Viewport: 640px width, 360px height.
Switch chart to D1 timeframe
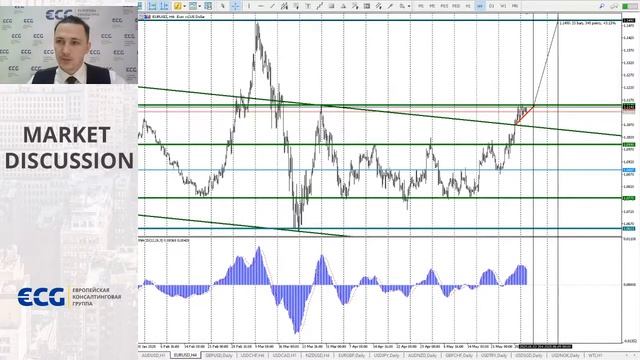[492, 6]
